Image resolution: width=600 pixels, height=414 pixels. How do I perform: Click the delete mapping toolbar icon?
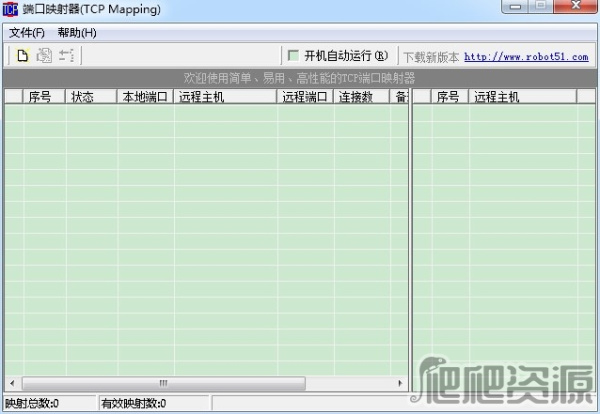pyautogui.click(x=67, y=55)
